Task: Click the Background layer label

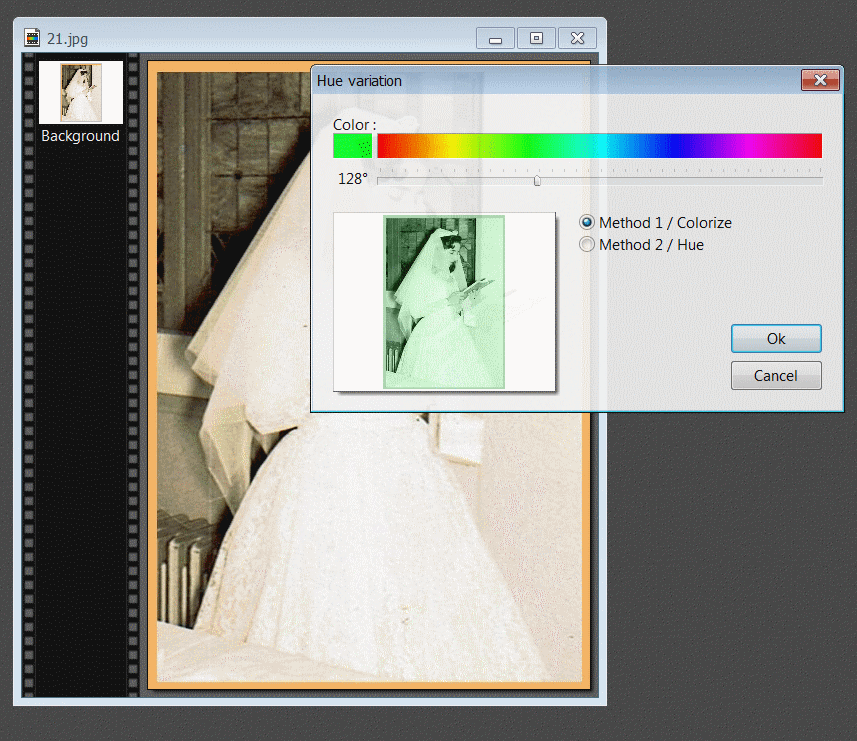Action: tap(80, 136)
